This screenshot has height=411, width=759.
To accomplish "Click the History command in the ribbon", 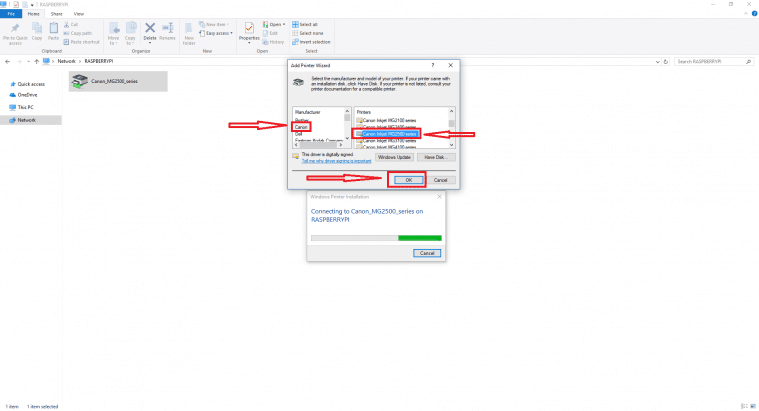I will [273, 42].
